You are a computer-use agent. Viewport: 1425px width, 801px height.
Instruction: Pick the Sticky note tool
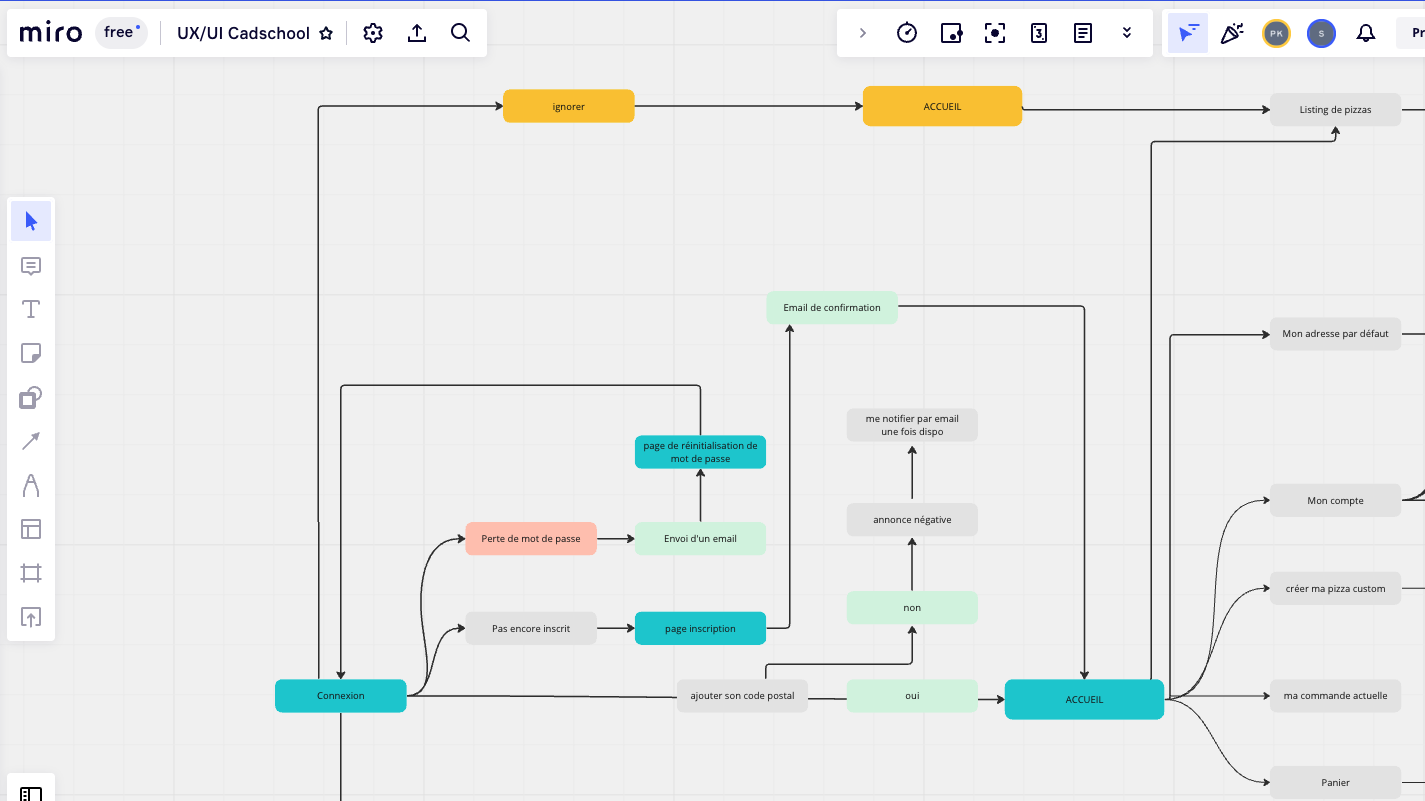point(31,353)
